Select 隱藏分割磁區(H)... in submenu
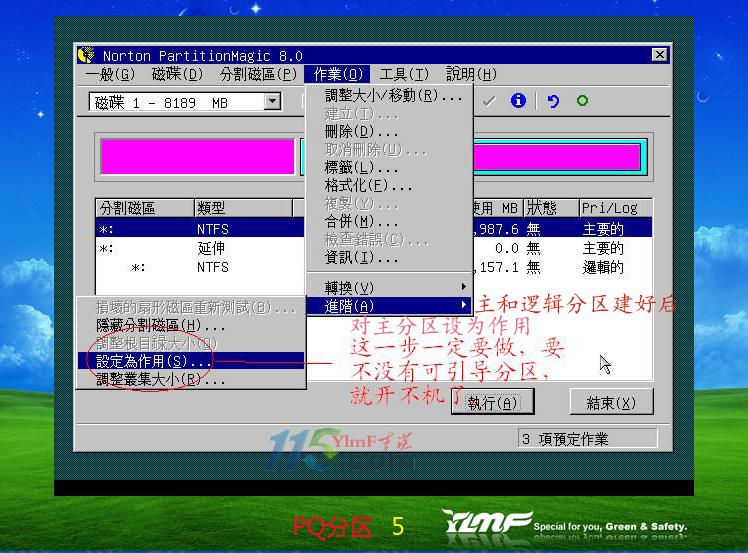Viewport: 748px width, 553px height. [191, 325]
